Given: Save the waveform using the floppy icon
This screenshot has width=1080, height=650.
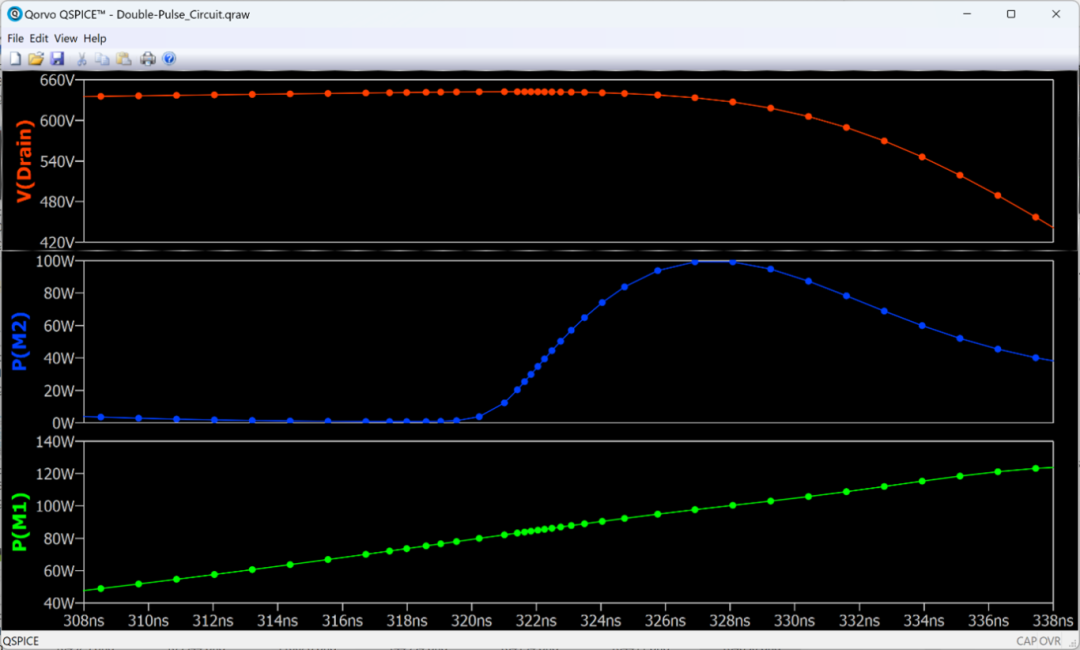Looking at the screenshot, I should (57, 59).
